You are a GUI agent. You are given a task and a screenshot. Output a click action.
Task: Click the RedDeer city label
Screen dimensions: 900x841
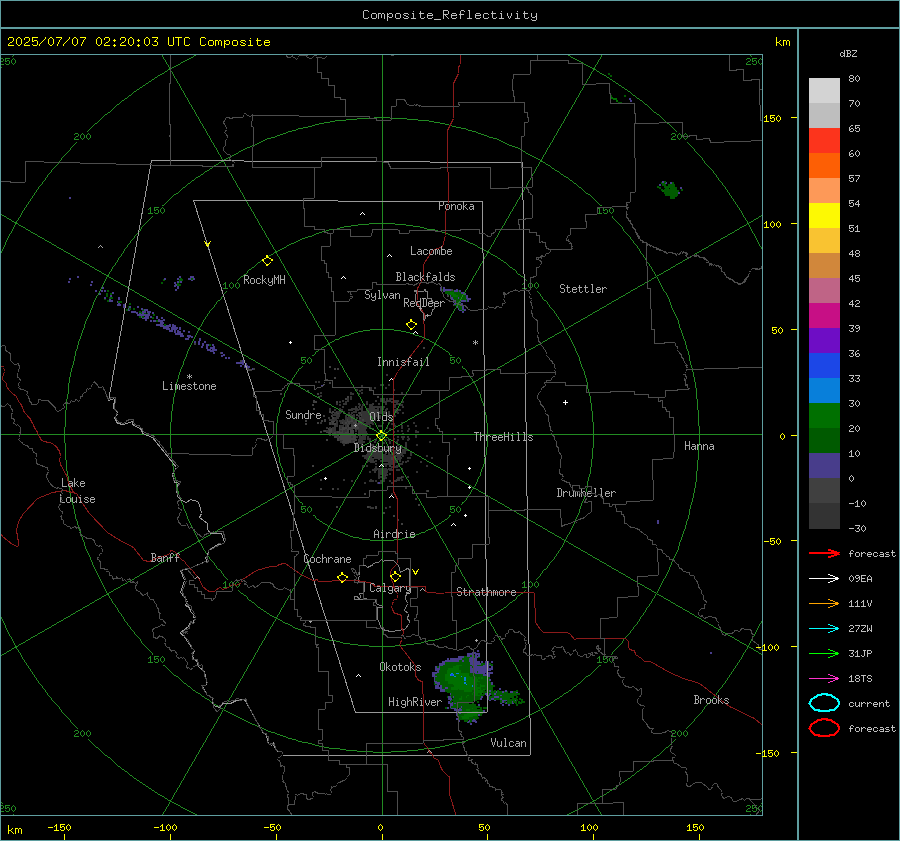[x=424, y=303]
